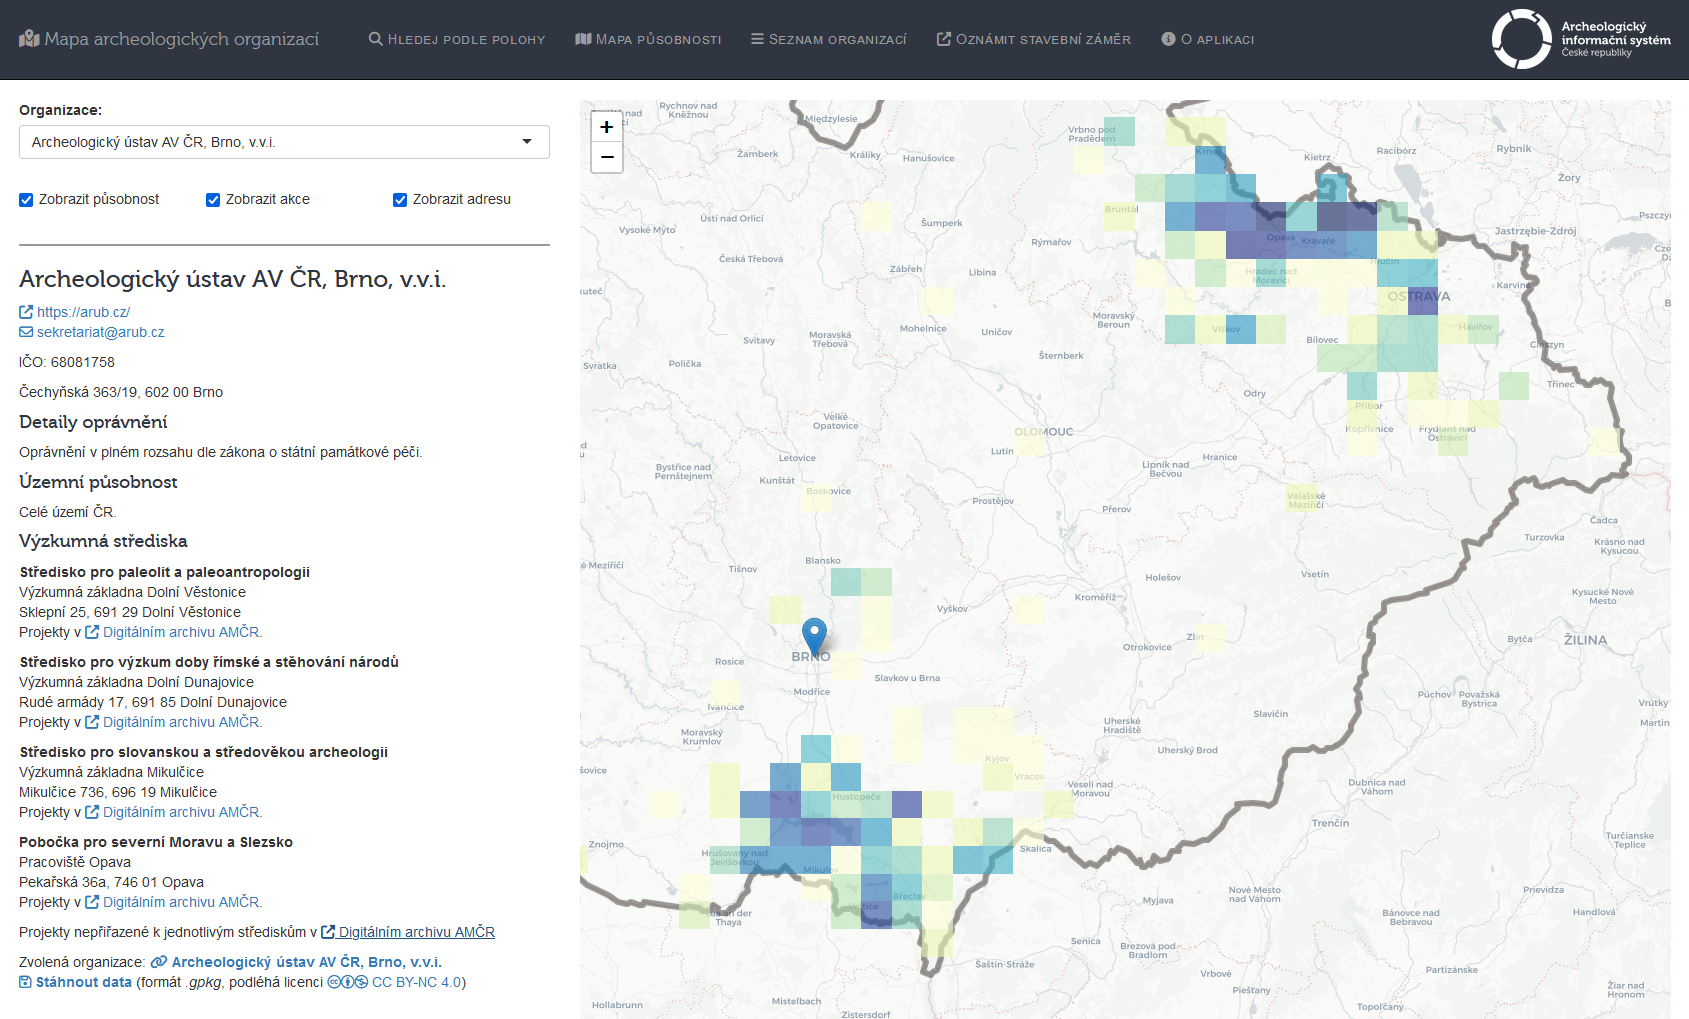Open the Organizace dropdown list

point(284,142)
